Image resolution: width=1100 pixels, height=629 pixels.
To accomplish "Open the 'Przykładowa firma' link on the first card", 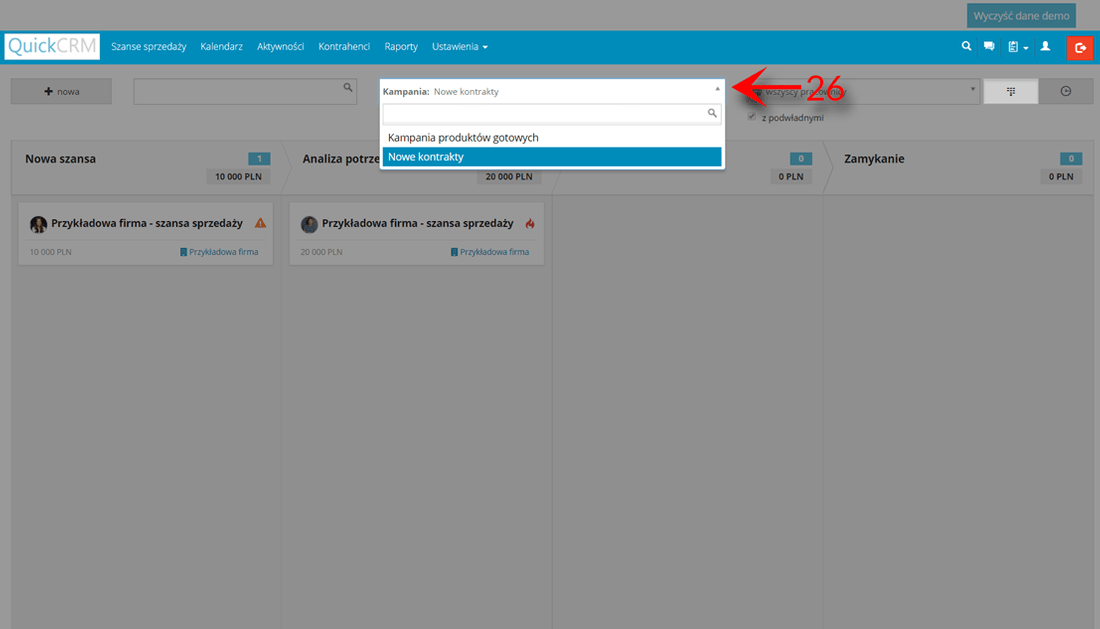I will [x=222, y=251].
